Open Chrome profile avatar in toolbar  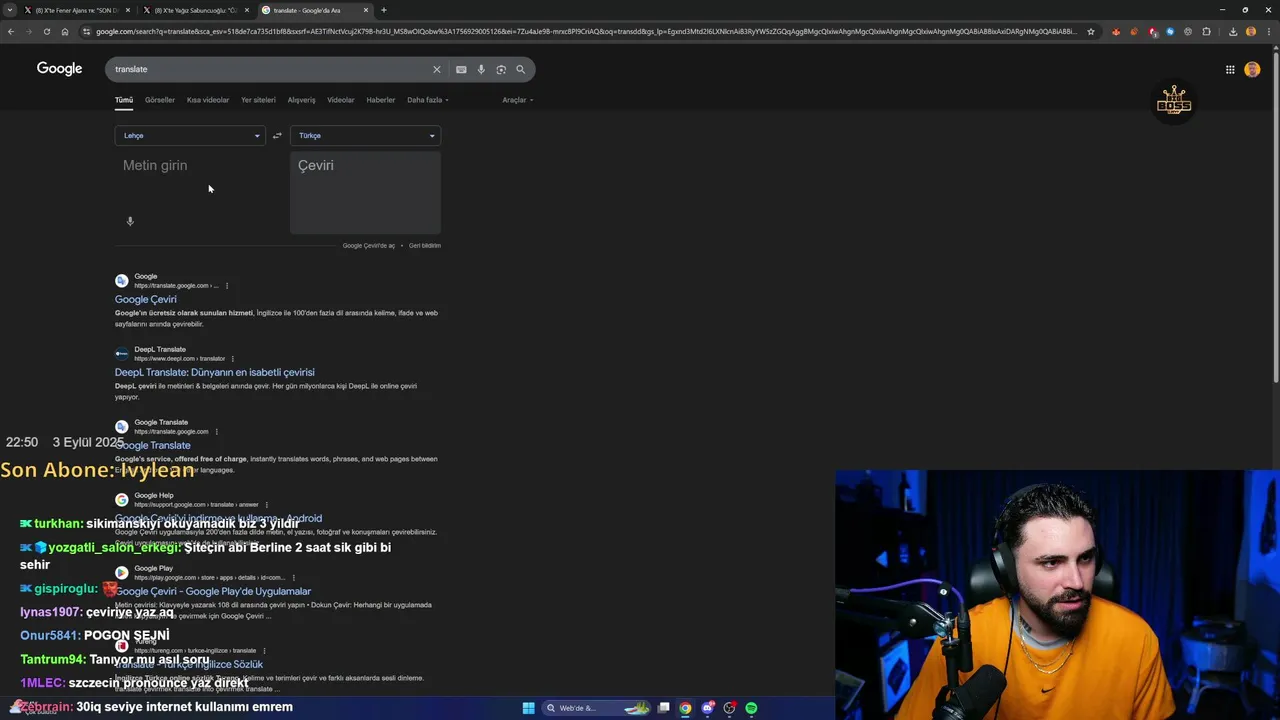click(x=1251, y=31)
